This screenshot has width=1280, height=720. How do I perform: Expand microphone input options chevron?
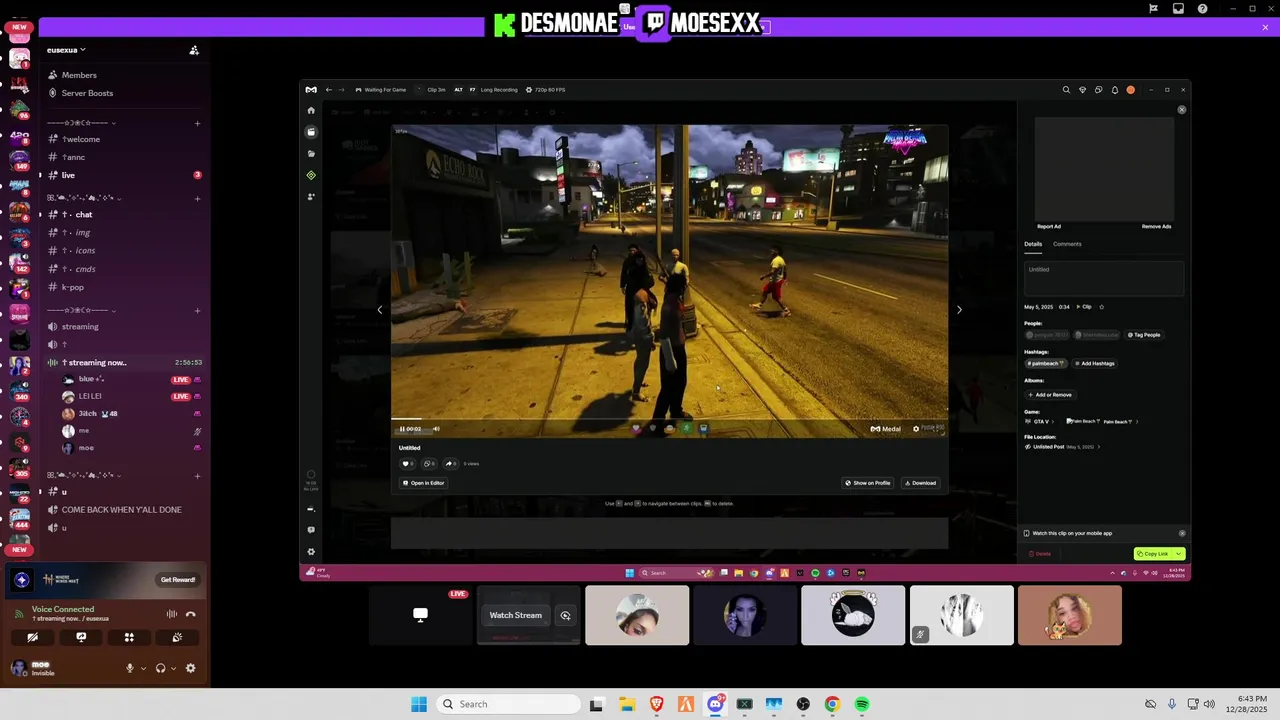143,668
